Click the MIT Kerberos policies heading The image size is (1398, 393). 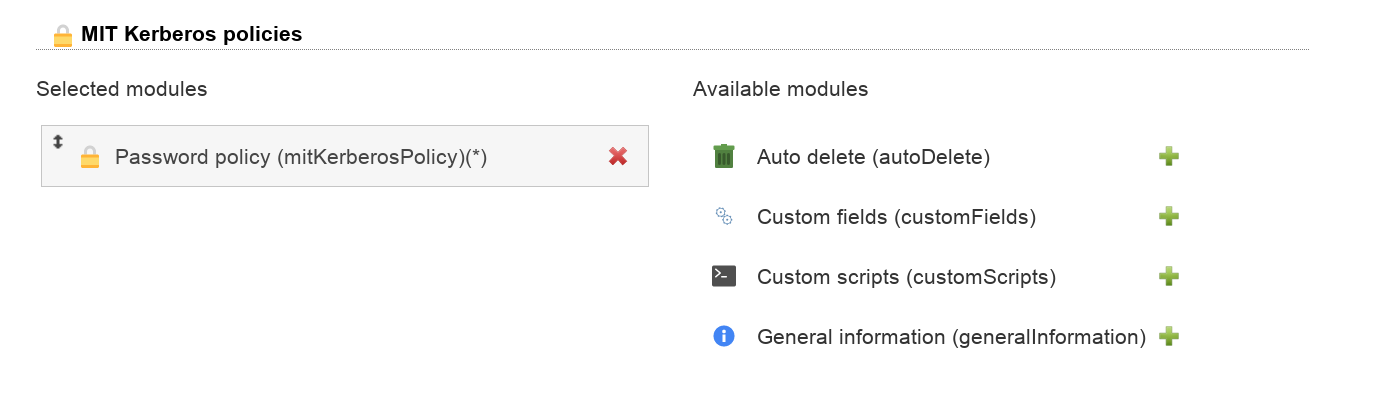point(192,34)
